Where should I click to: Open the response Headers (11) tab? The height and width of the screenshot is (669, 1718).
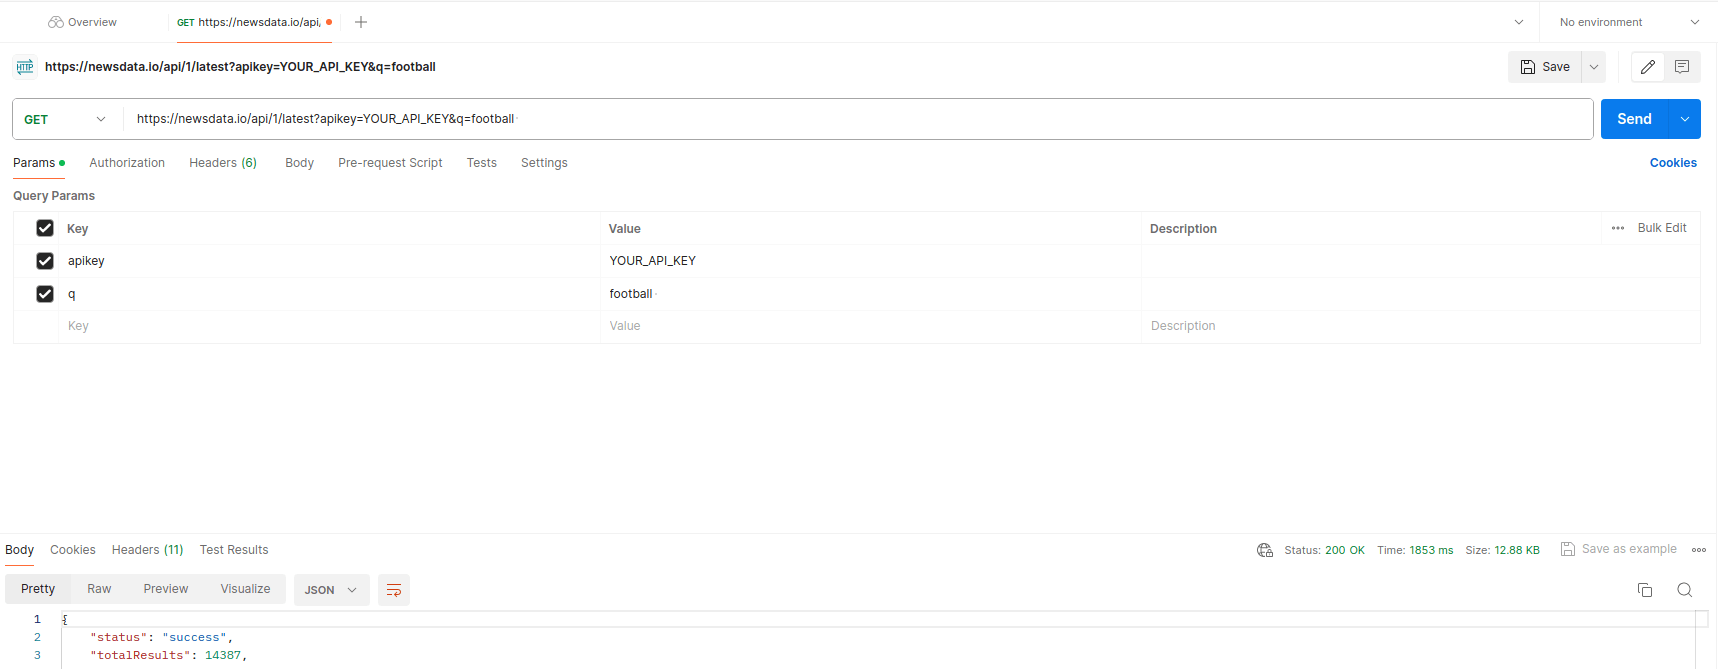[x=147, y=550]
